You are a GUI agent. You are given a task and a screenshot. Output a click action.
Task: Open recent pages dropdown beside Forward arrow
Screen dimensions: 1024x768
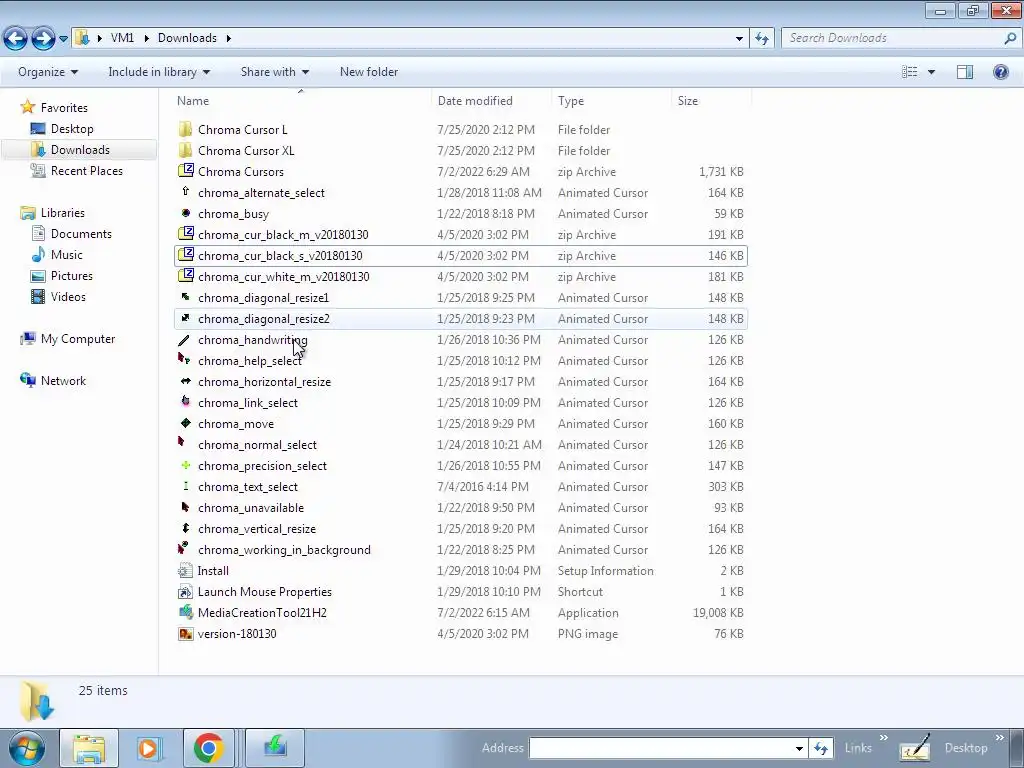63,39
